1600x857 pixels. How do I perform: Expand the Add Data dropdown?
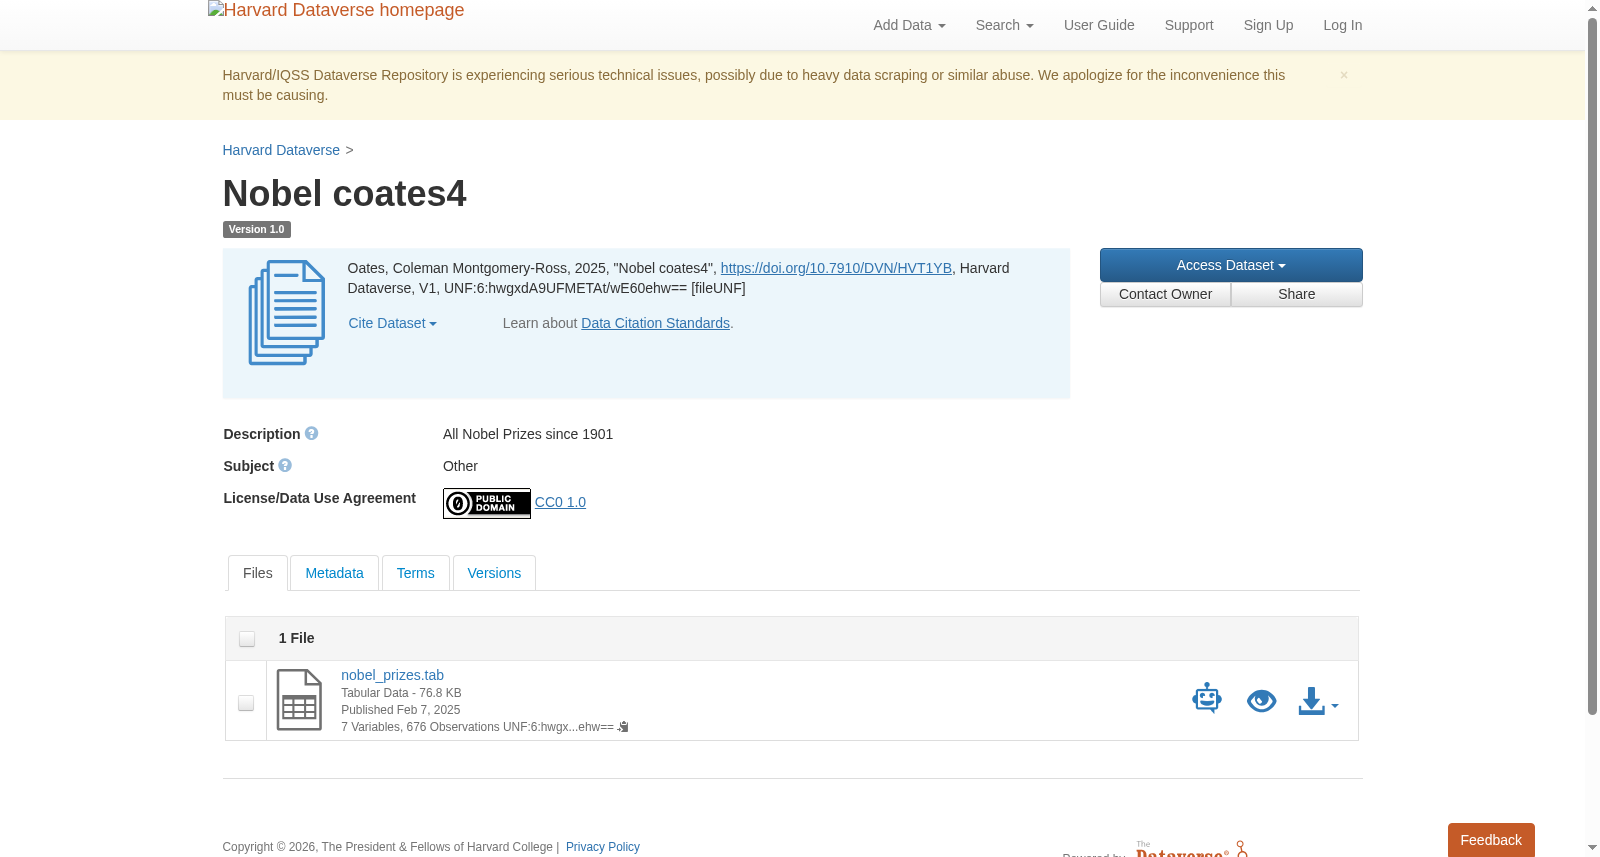(909, 25)
